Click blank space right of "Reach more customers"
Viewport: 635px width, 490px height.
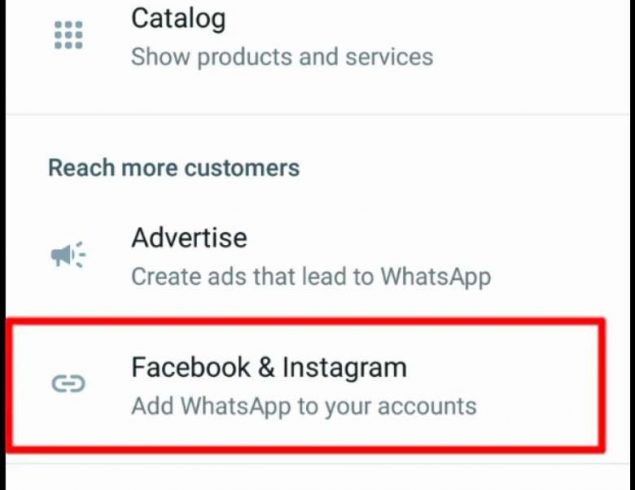point(460,166)
